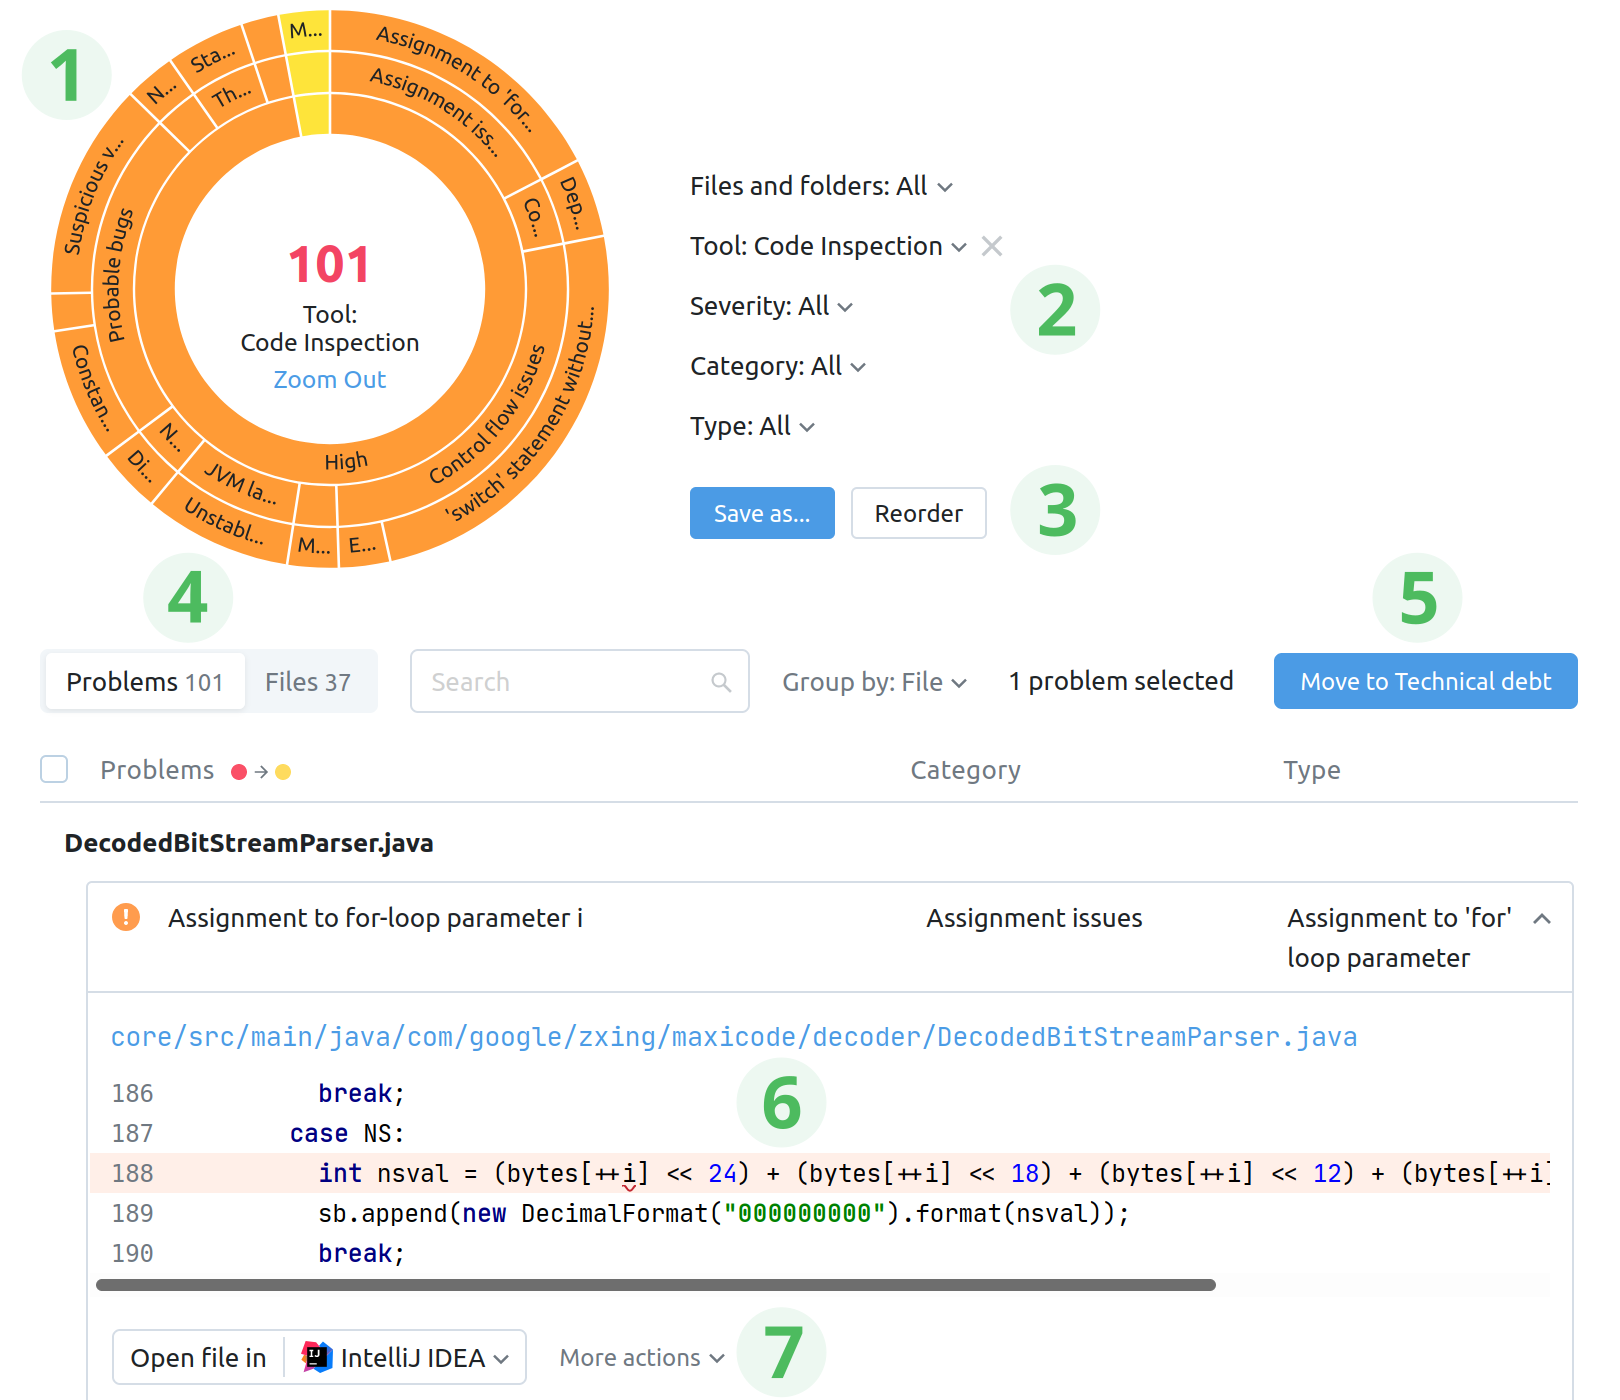Click the Probable bugs chart segment
This screenshot has height=1400, width=1620.
point(119,276)
